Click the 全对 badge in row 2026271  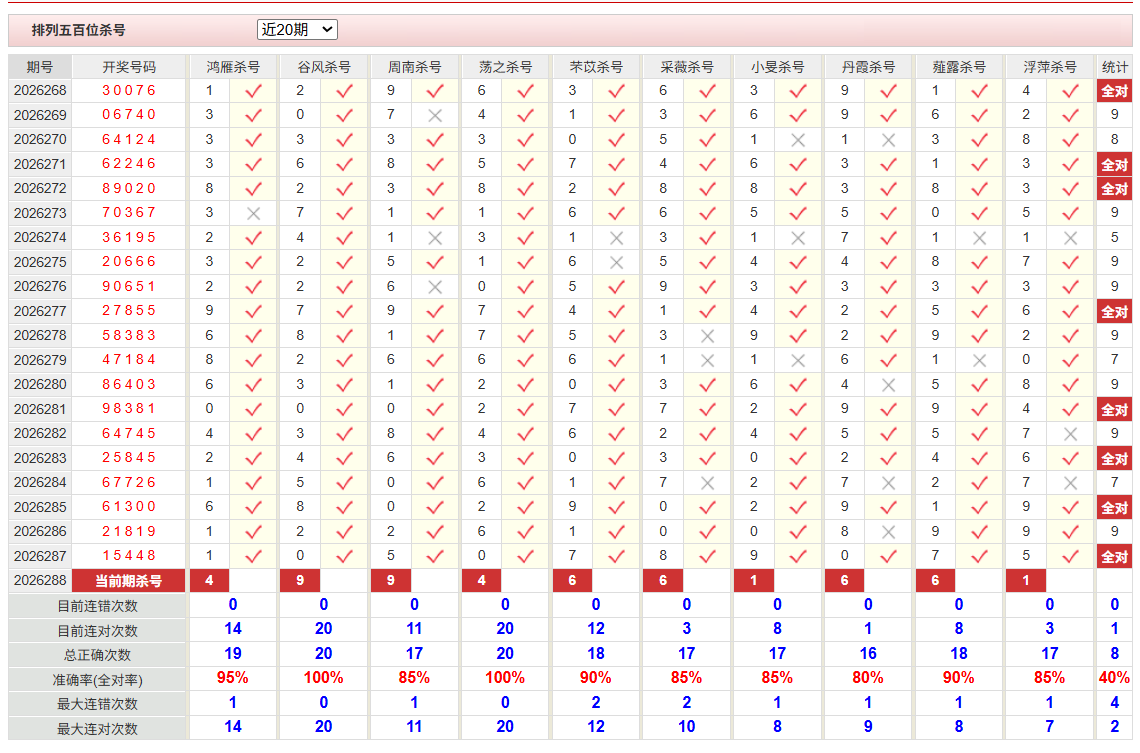(1115, 164)
